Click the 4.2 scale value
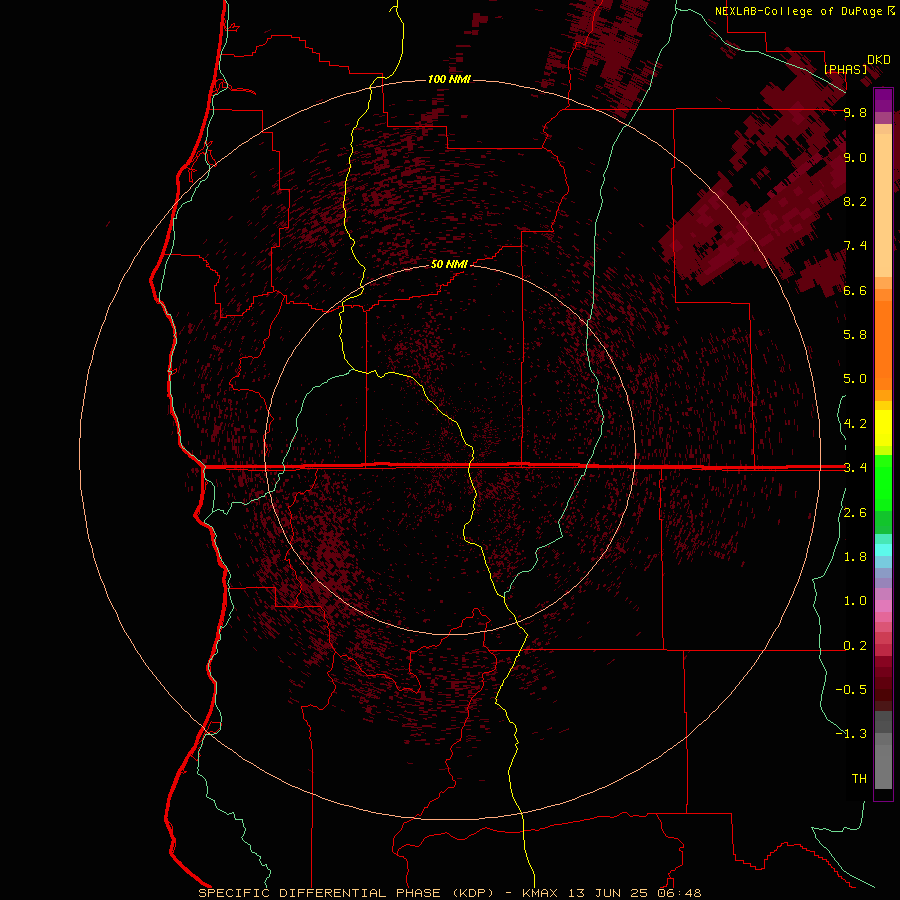Screen dimensions: 900x900 pos(855,424)
